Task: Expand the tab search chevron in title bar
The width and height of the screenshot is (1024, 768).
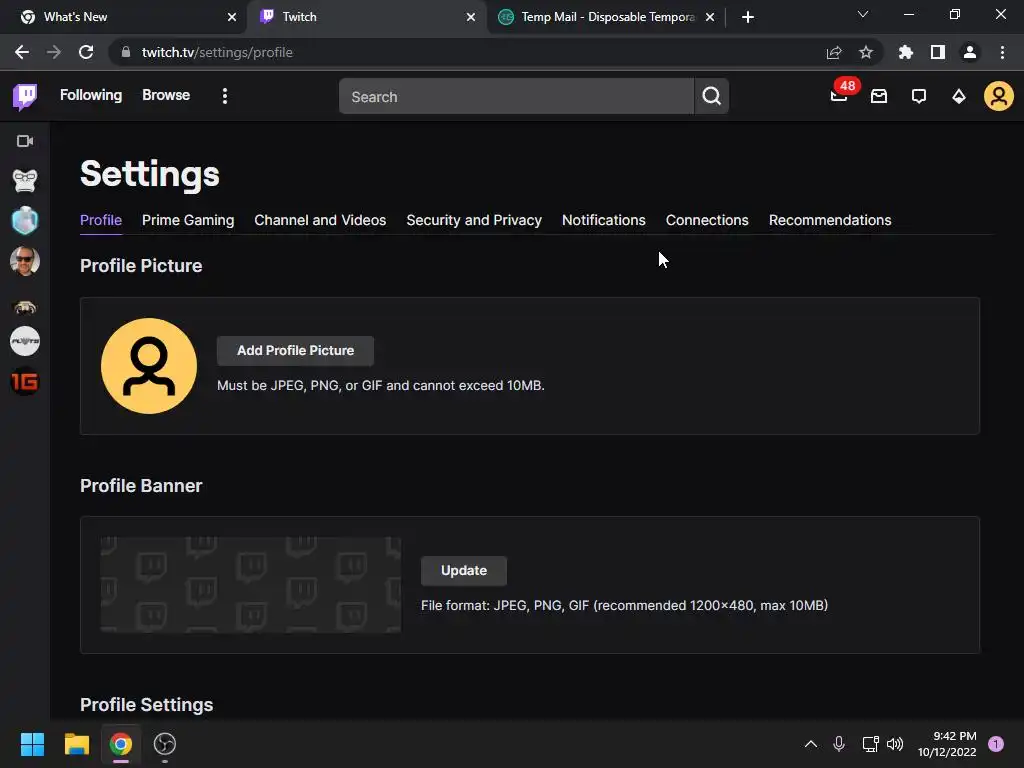Action: click(863, 14)
